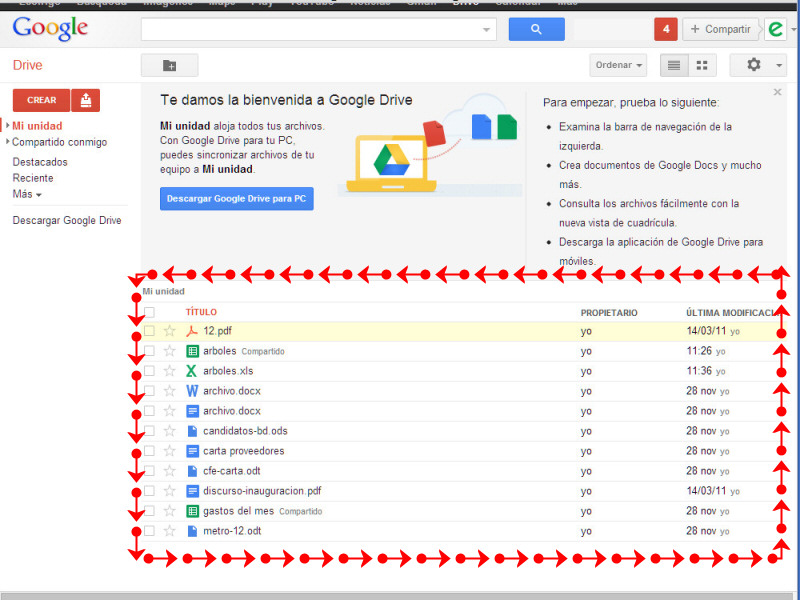
Task: Check the box for cfe-carta.odt
Action: pos(149,471)
